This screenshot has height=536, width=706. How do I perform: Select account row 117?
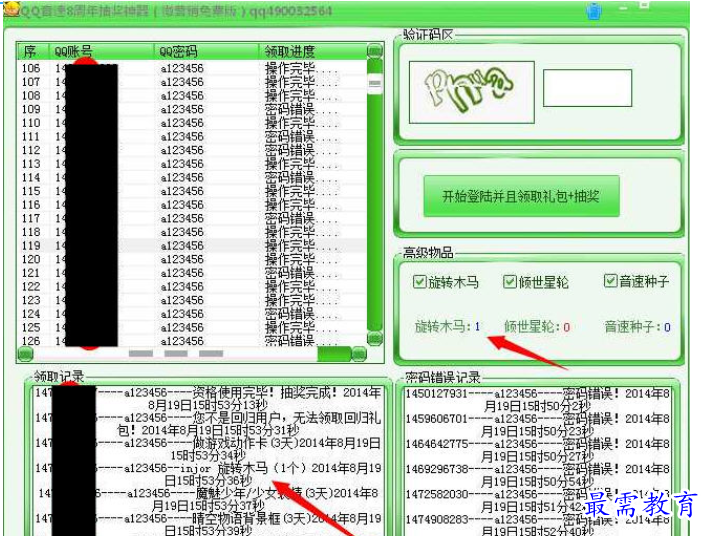pos(192,218)
